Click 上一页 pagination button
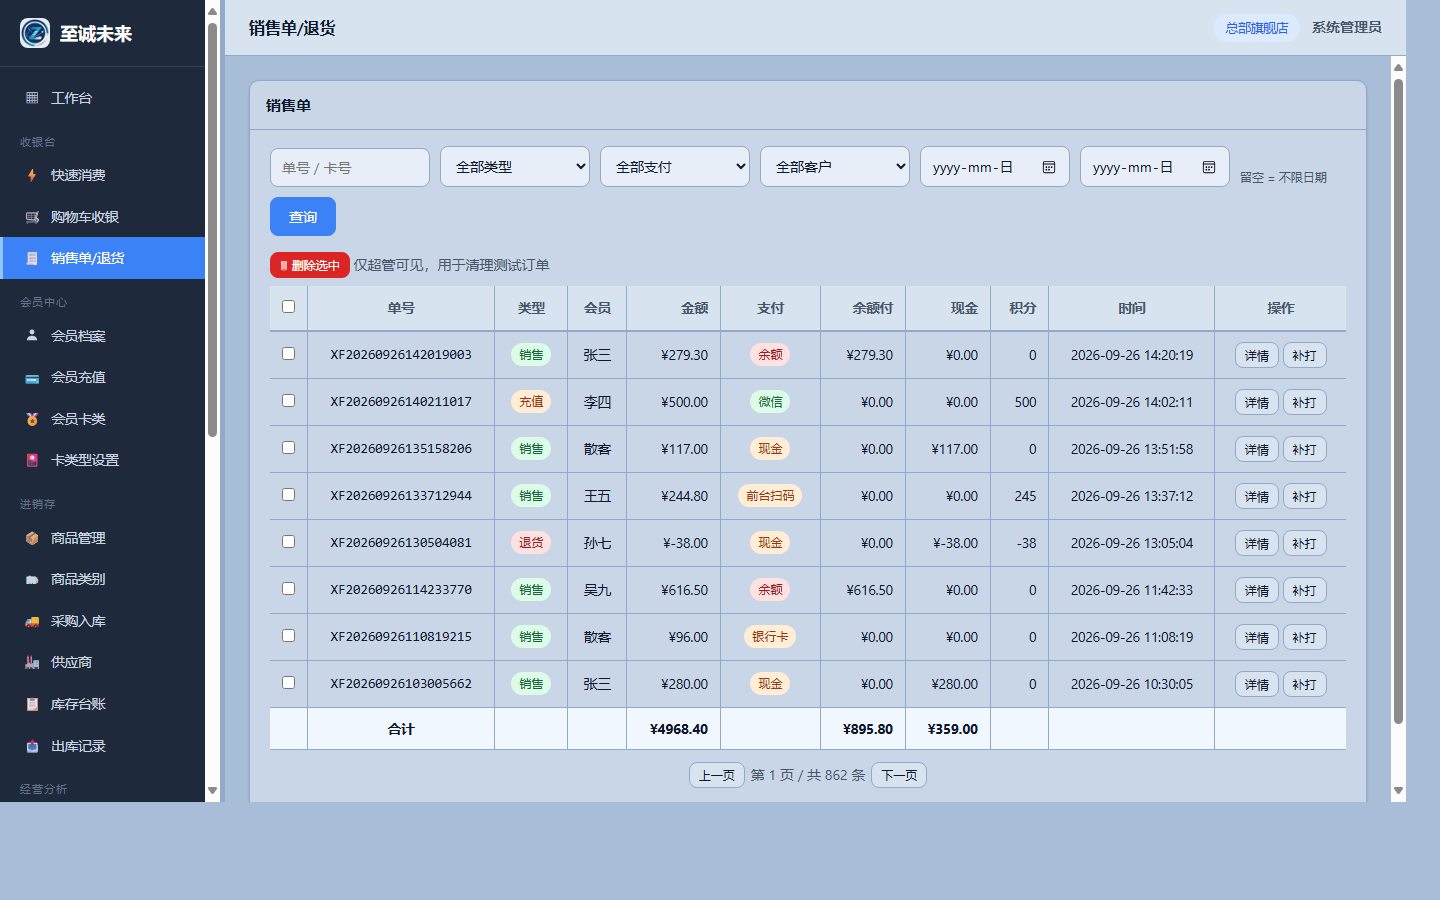Image resolution: width=1440 pixels, height=900 pixels. click(717, 775)
